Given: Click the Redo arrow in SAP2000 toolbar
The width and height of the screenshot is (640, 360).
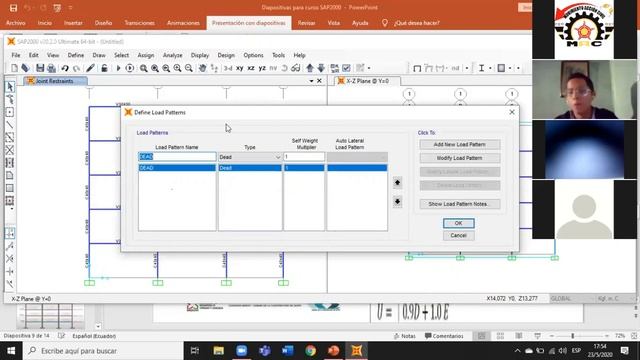Looking at the screenshot, I should pos(76,68).
